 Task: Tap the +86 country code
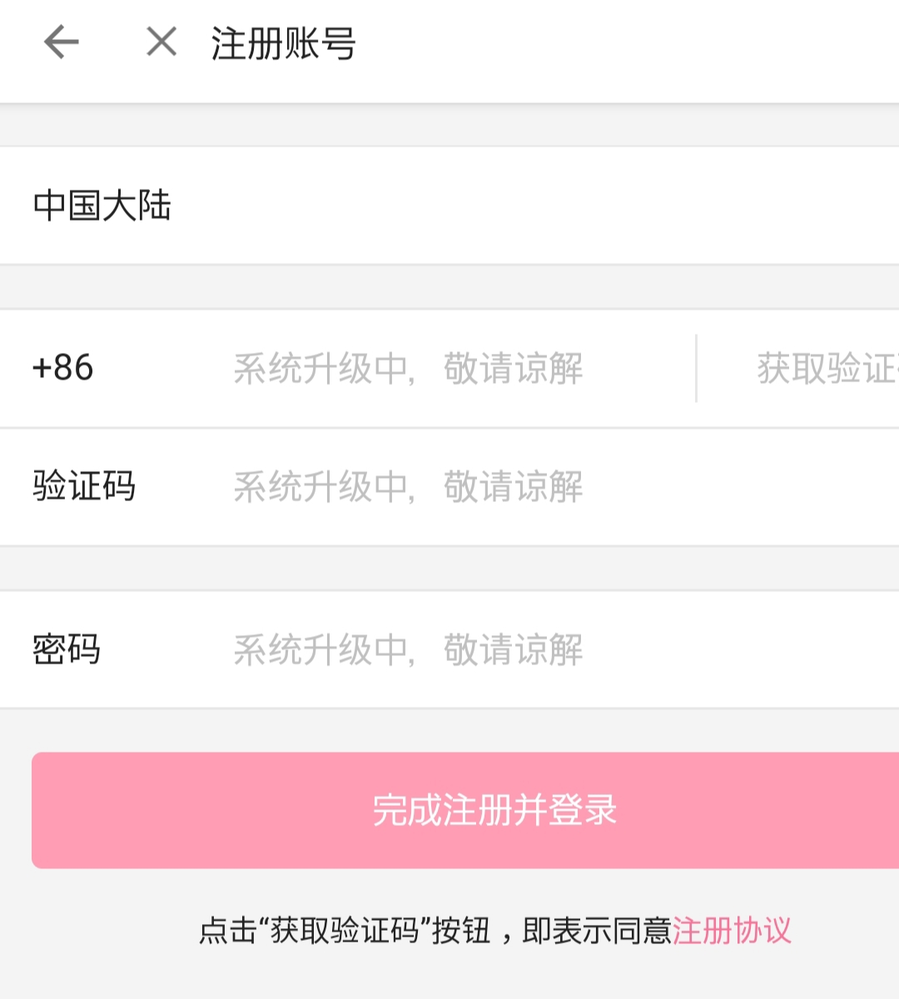(x=63, y=368)
